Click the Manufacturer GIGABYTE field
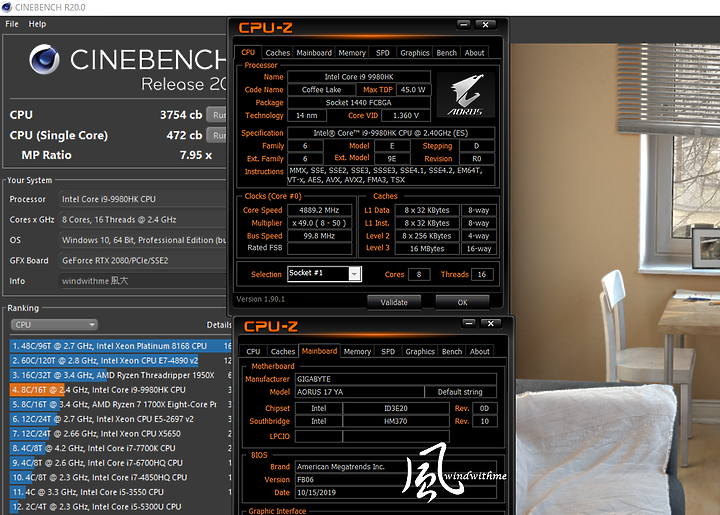 (395, 379)
